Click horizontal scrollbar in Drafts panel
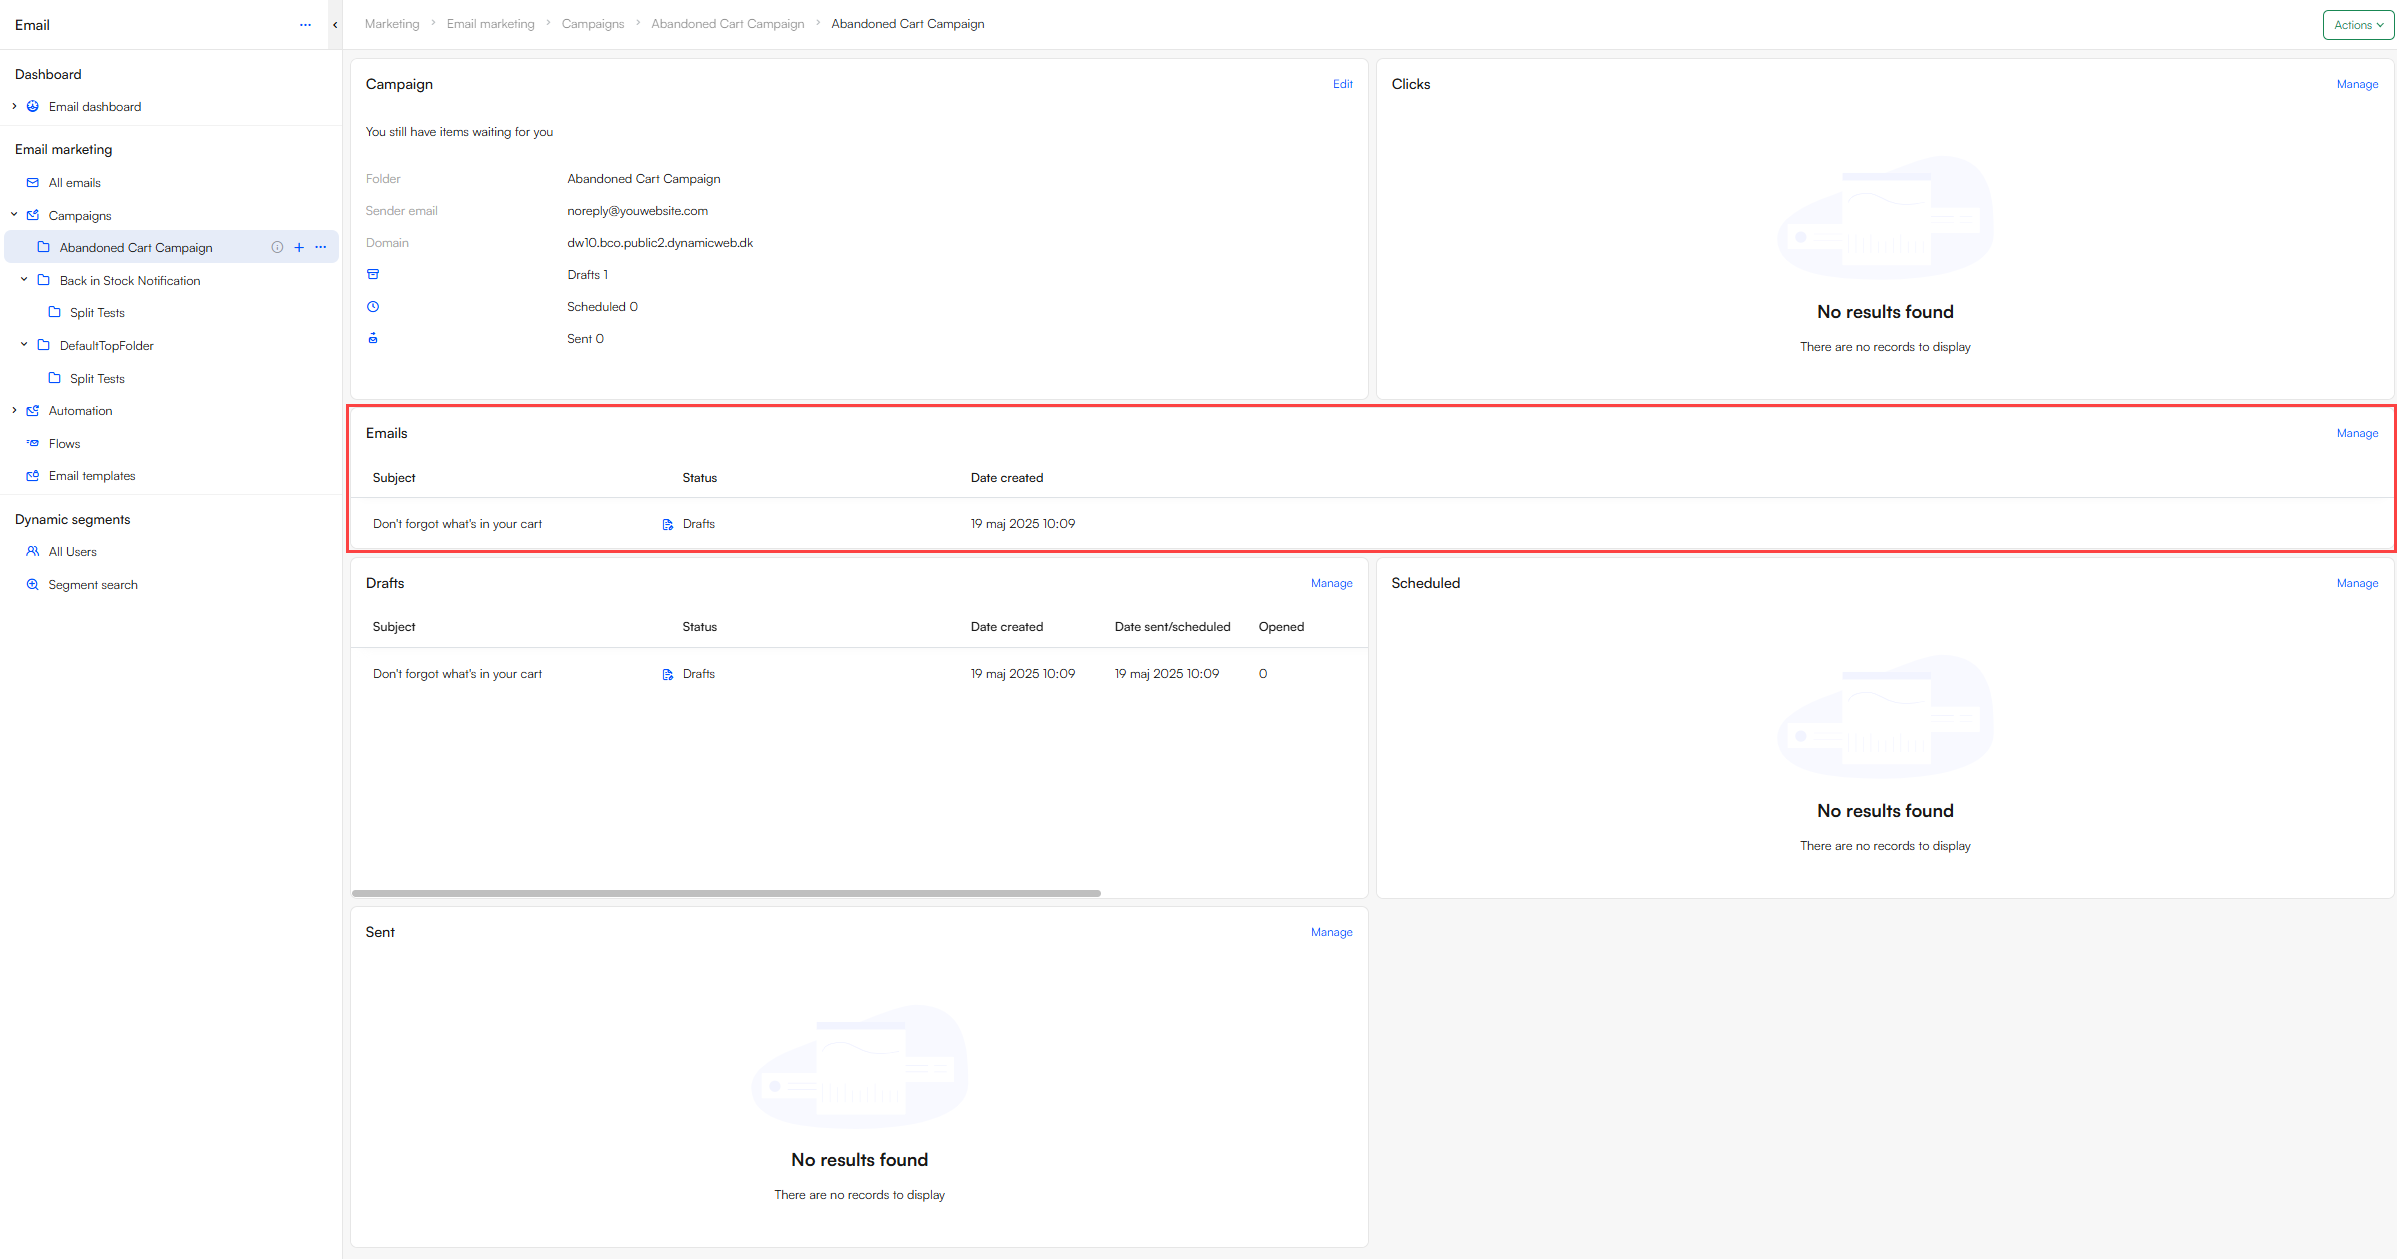Viewport: 2397px width, 1259px height. click(726, 893)
